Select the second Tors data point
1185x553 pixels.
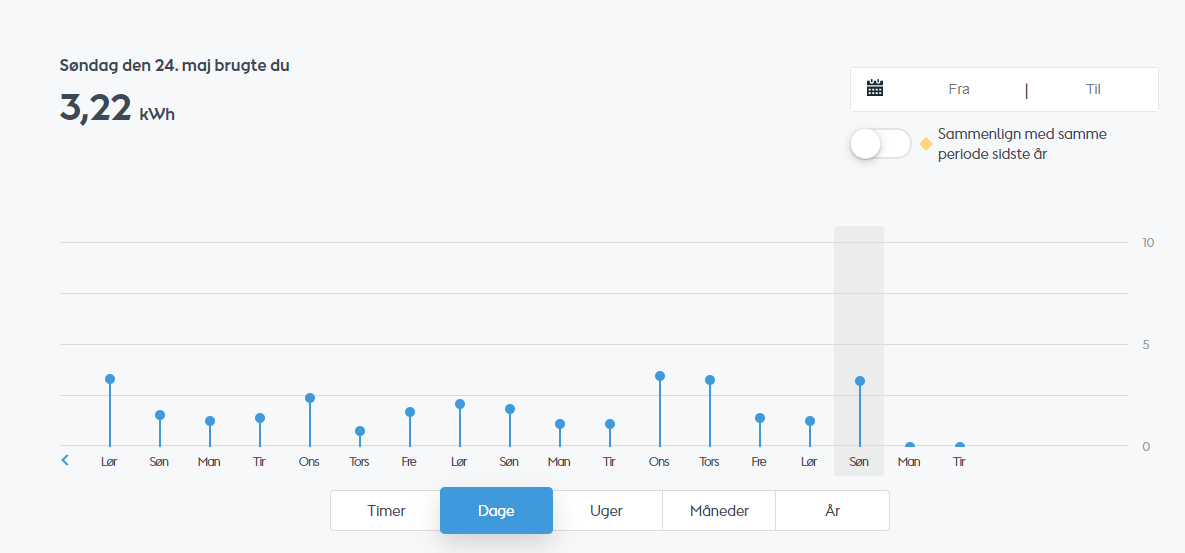(x=710, y=380)
